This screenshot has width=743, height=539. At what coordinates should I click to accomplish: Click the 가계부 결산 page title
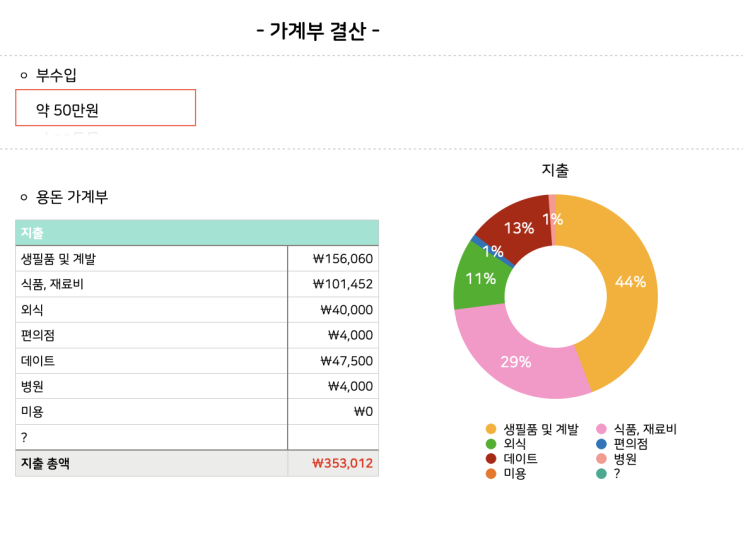tap(318, 31)
